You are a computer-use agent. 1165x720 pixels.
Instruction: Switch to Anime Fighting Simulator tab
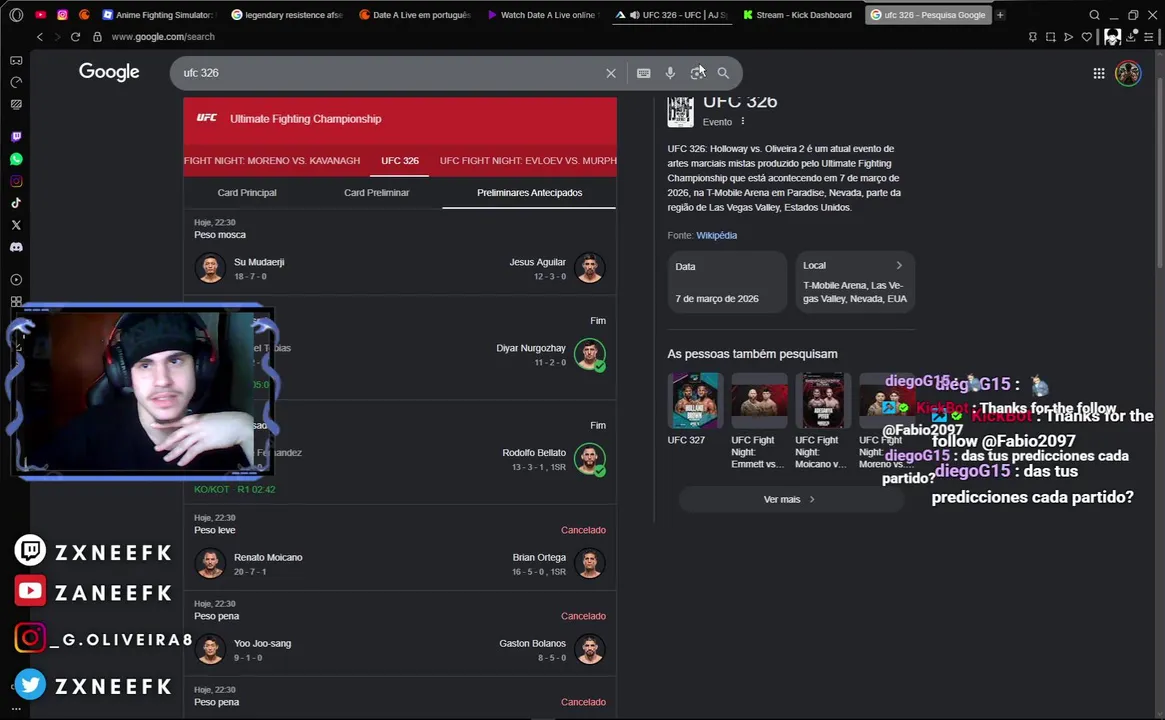coord(158,15)
